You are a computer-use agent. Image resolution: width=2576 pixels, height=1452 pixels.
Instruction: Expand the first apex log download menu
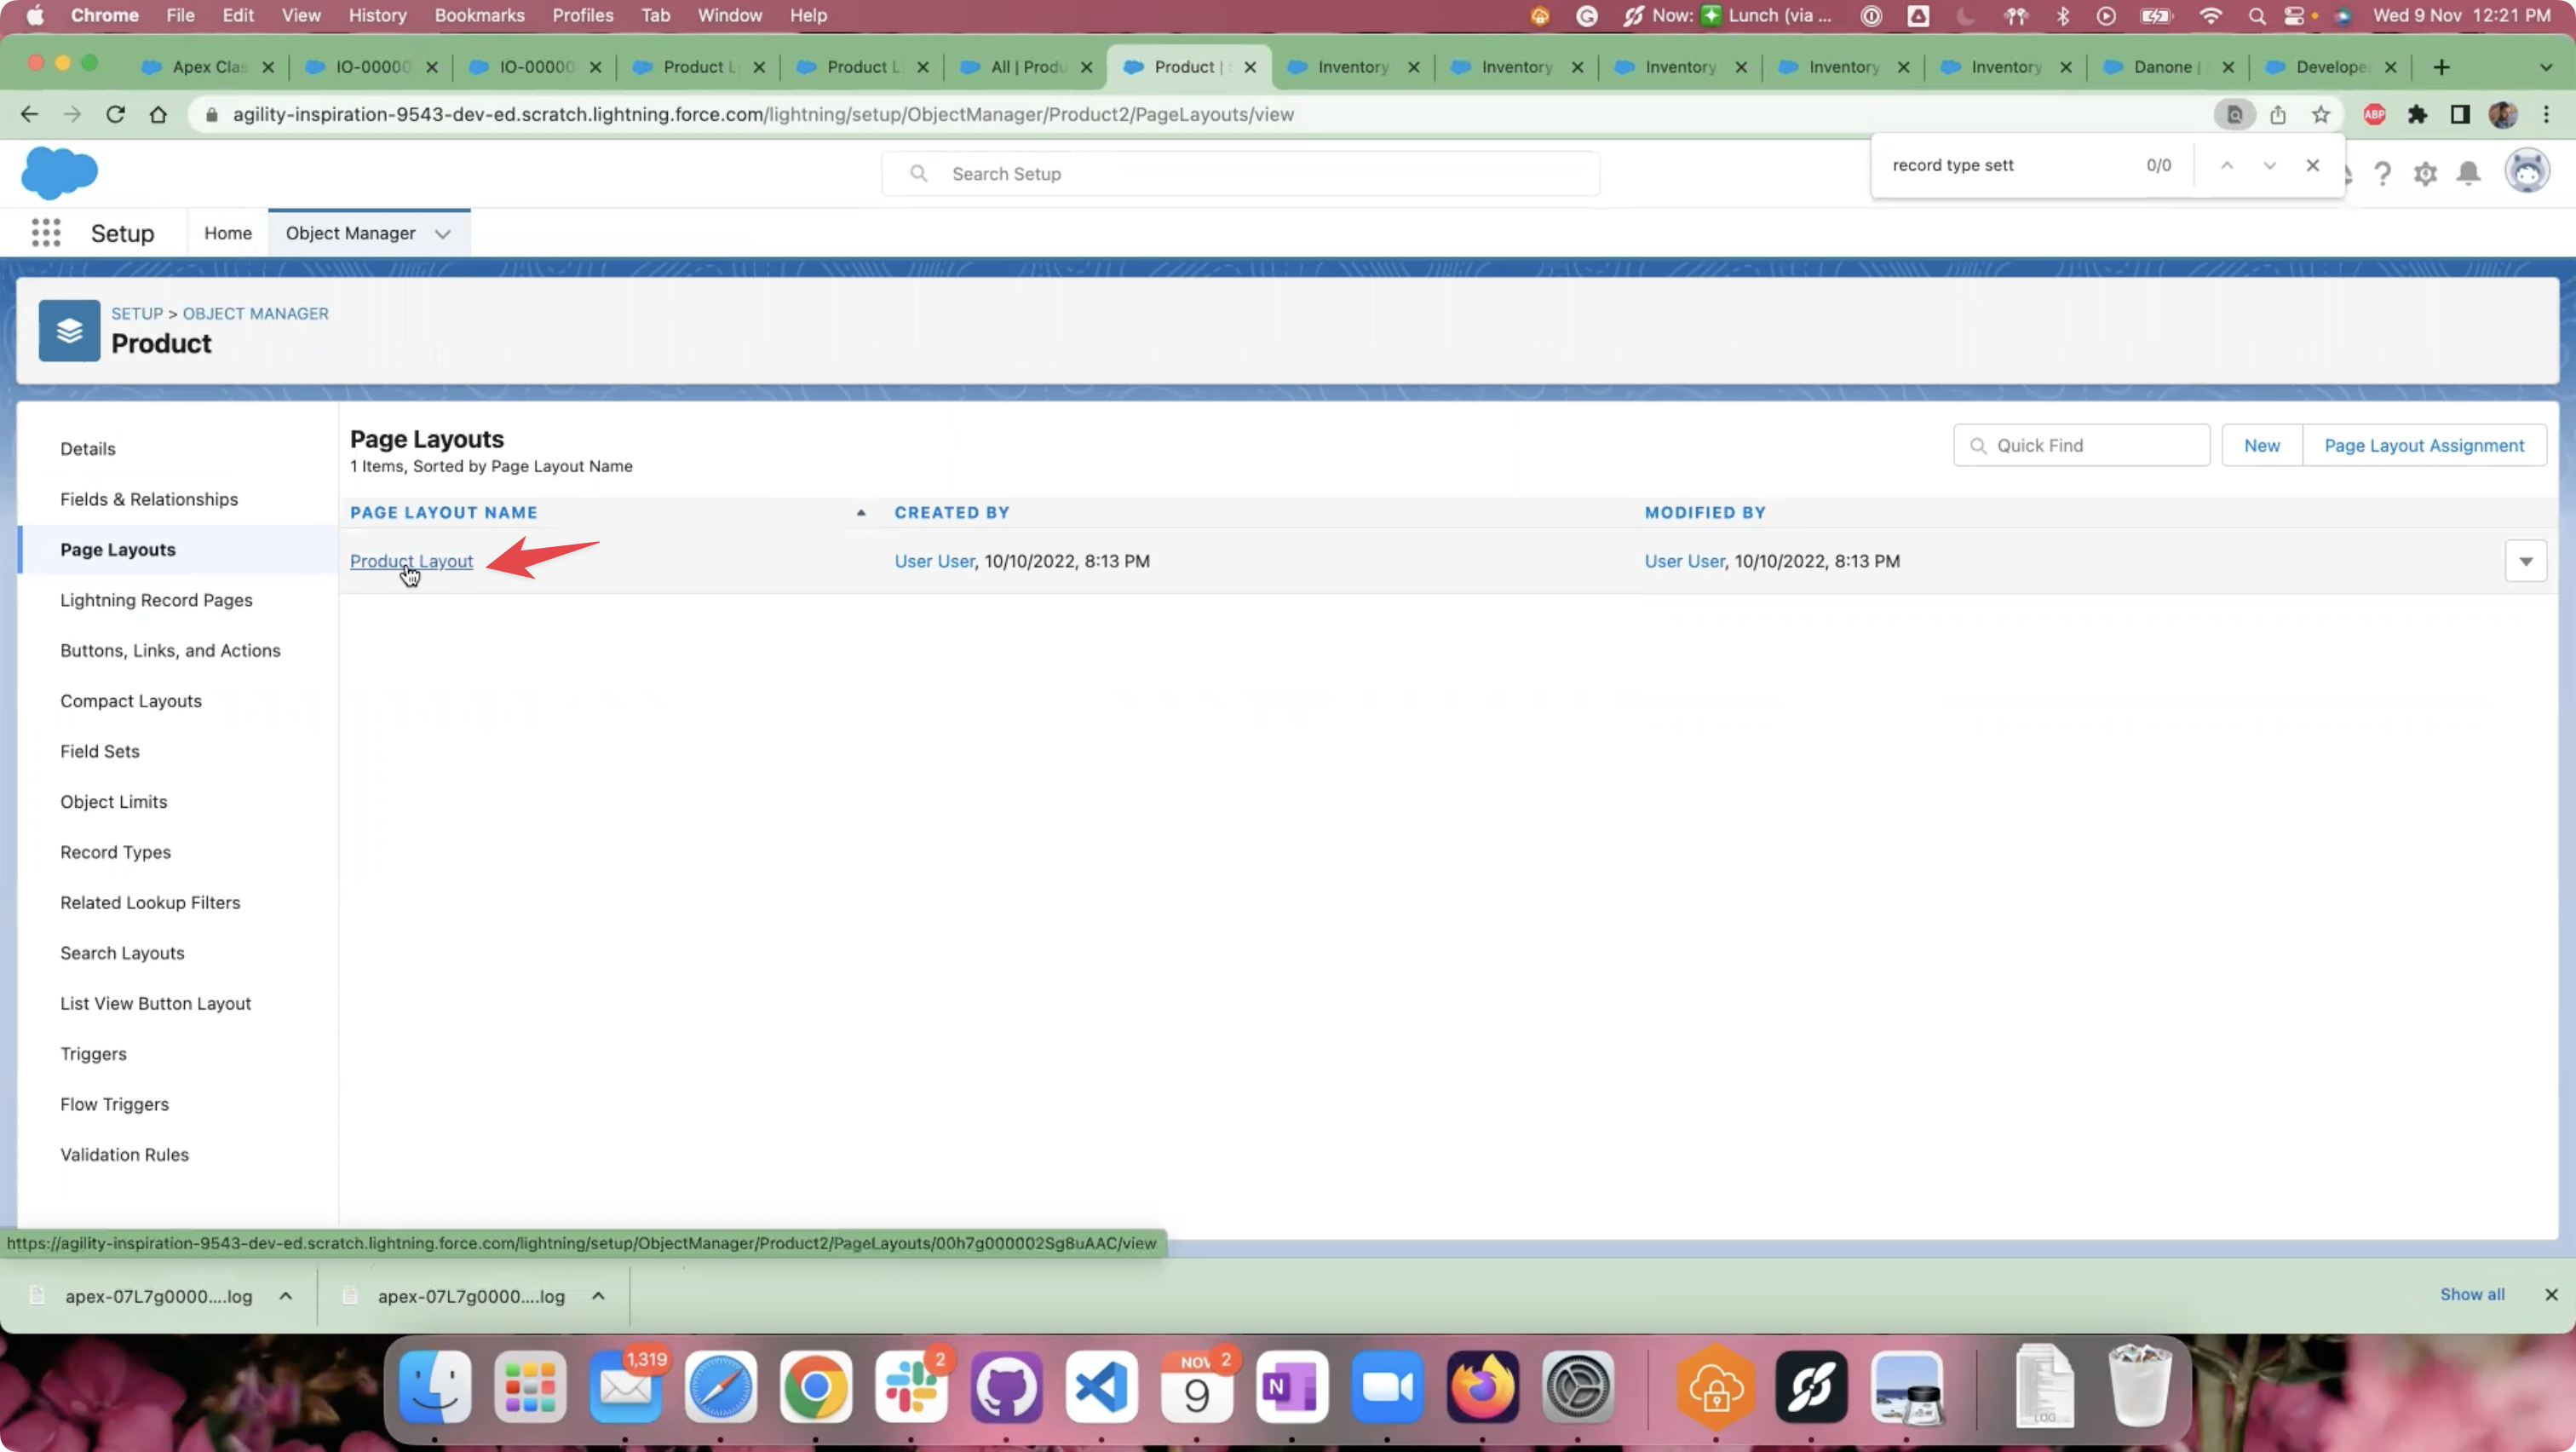(x=286, y=1296)
